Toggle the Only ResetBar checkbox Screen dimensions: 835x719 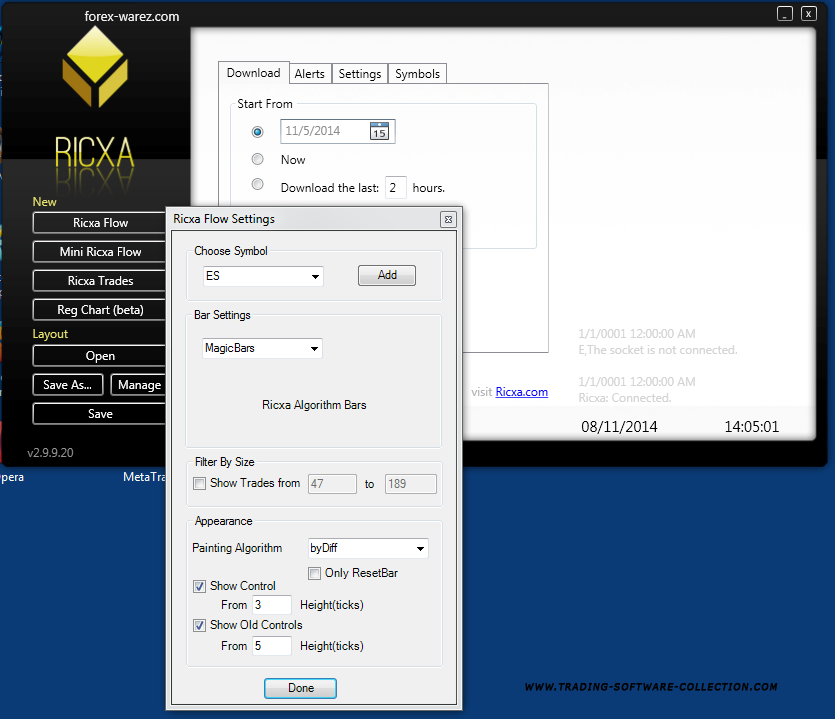tap(315, 573)
